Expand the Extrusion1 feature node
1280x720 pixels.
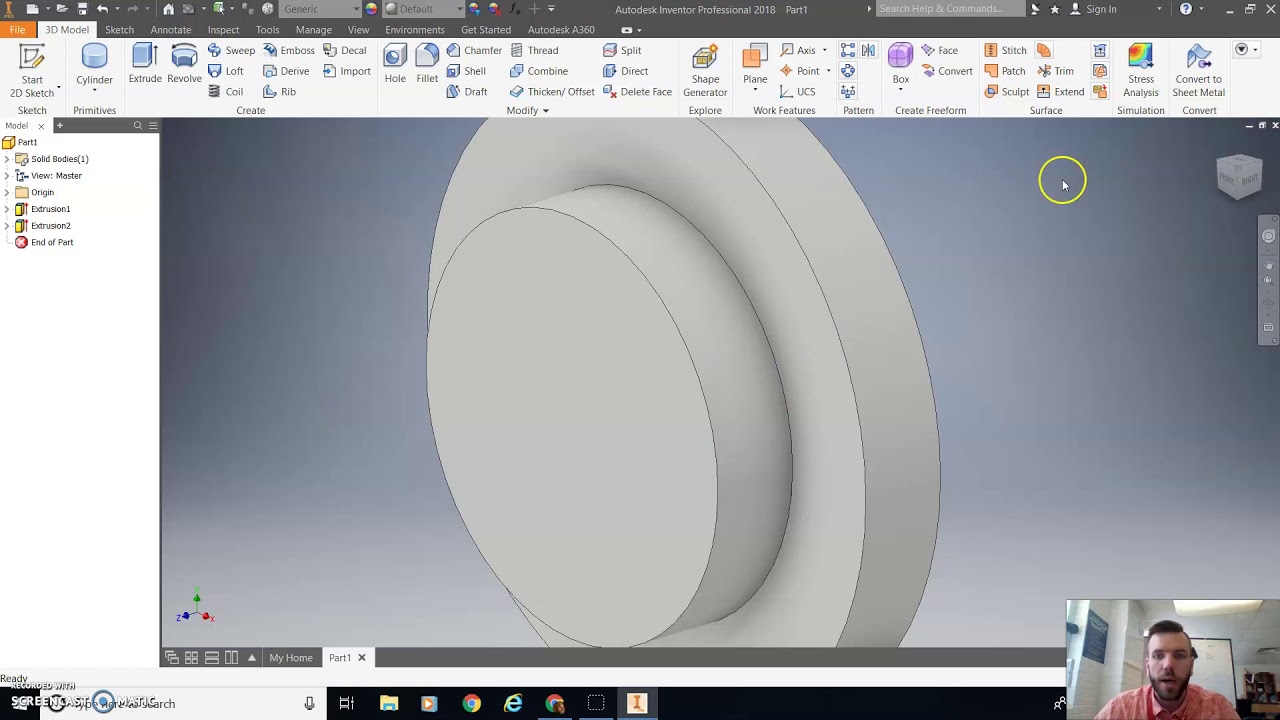pos(7,209)
